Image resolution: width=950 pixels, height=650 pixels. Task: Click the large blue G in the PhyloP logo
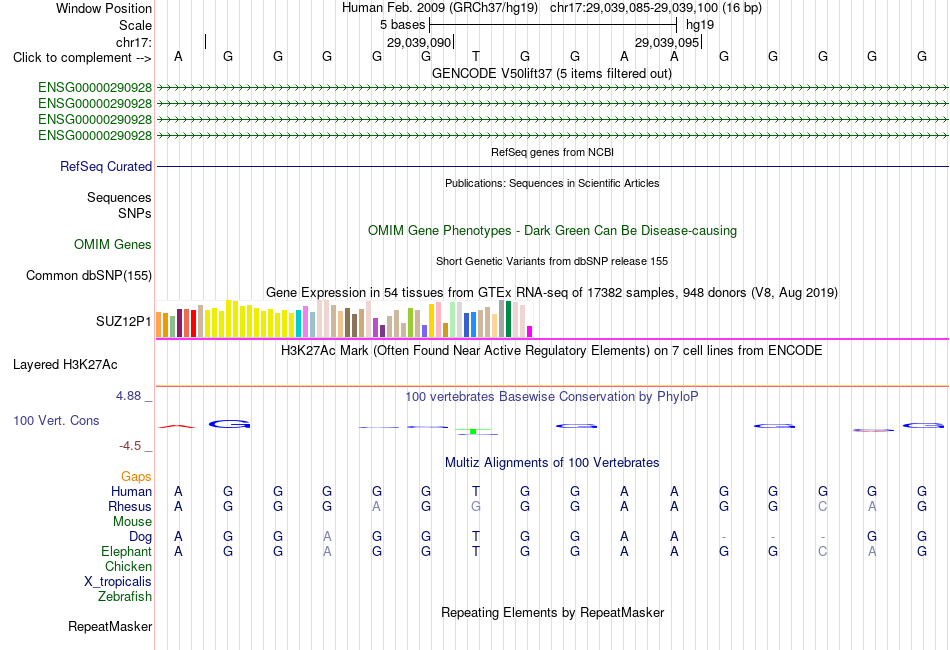coord(230,424)
